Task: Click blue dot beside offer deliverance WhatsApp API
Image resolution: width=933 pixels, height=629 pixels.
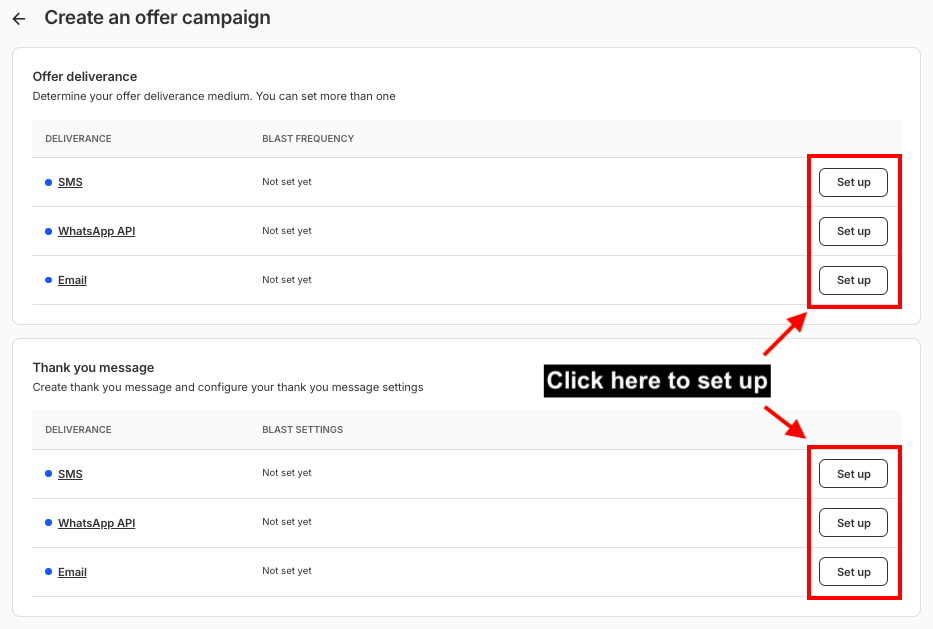Action: click(x=48, y=231)
